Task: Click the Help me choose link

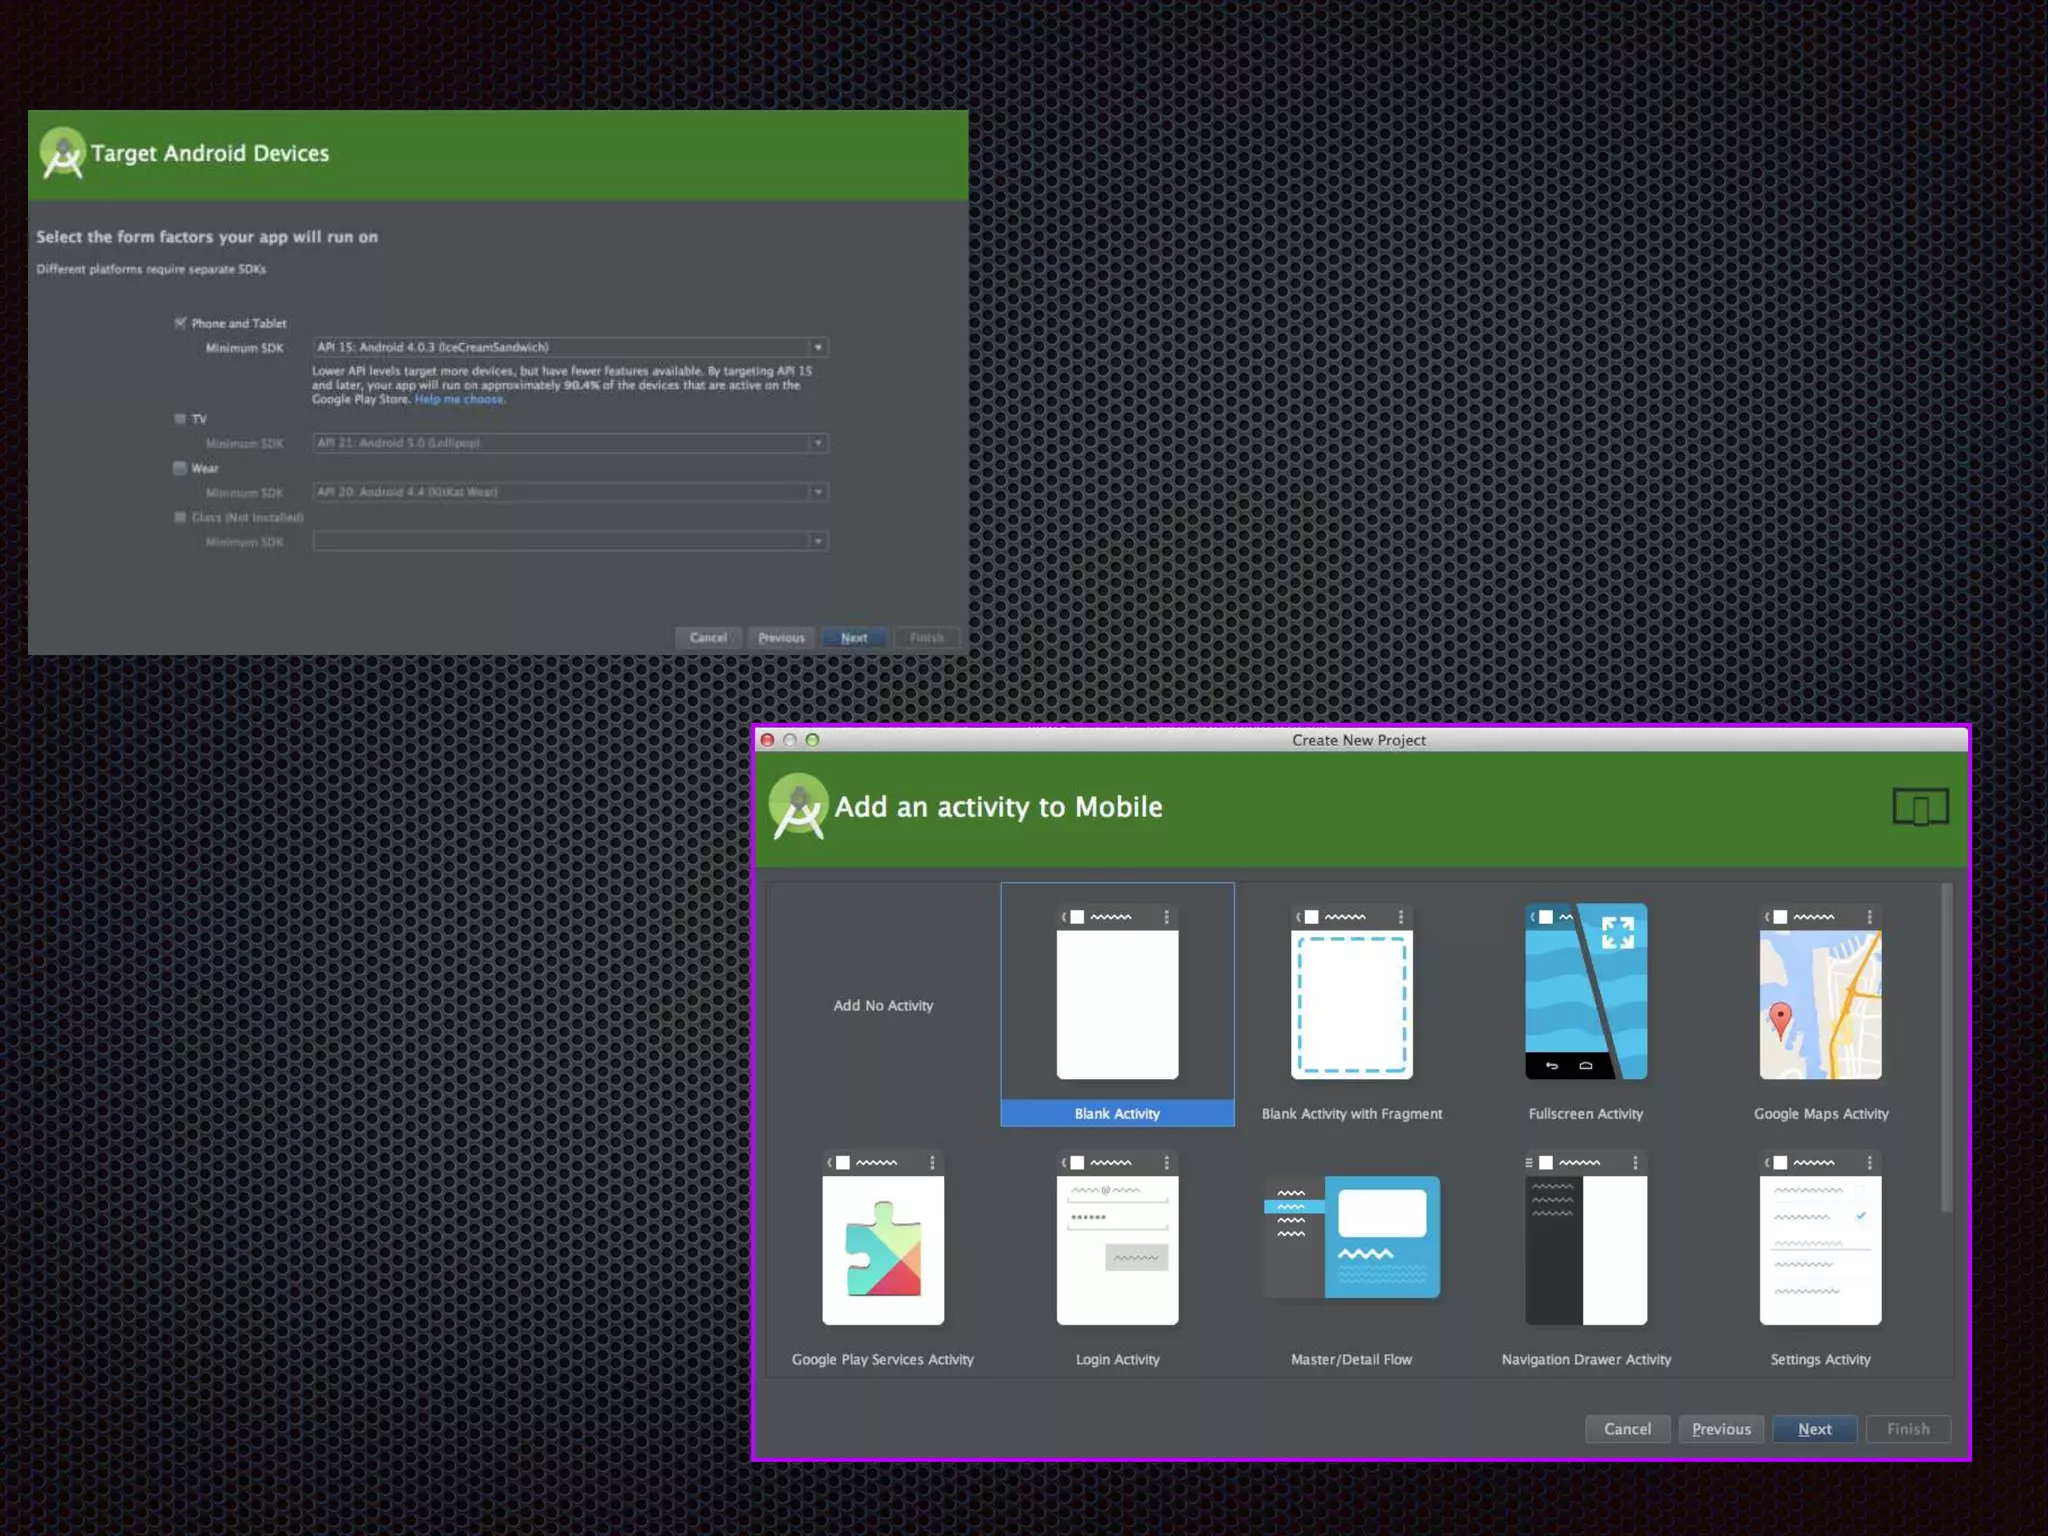Action: (460, 399)
